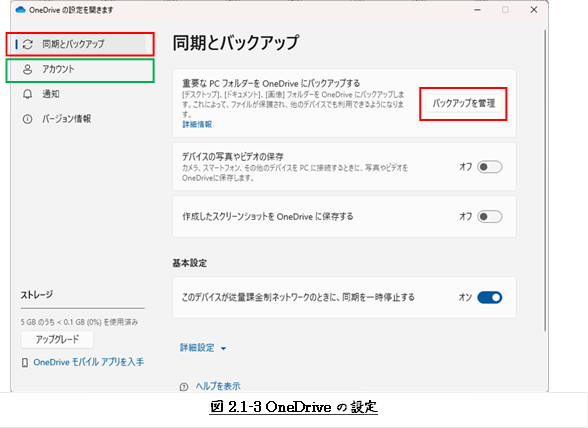
Task: Open the OneDrive モバイル アプリを入手 link
Action: (88, 362)
